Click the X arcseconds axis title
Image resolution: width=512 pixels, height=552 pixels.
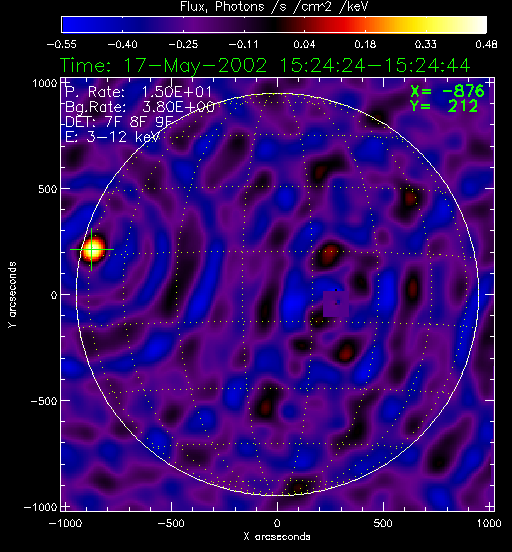[x=277, y=537]
